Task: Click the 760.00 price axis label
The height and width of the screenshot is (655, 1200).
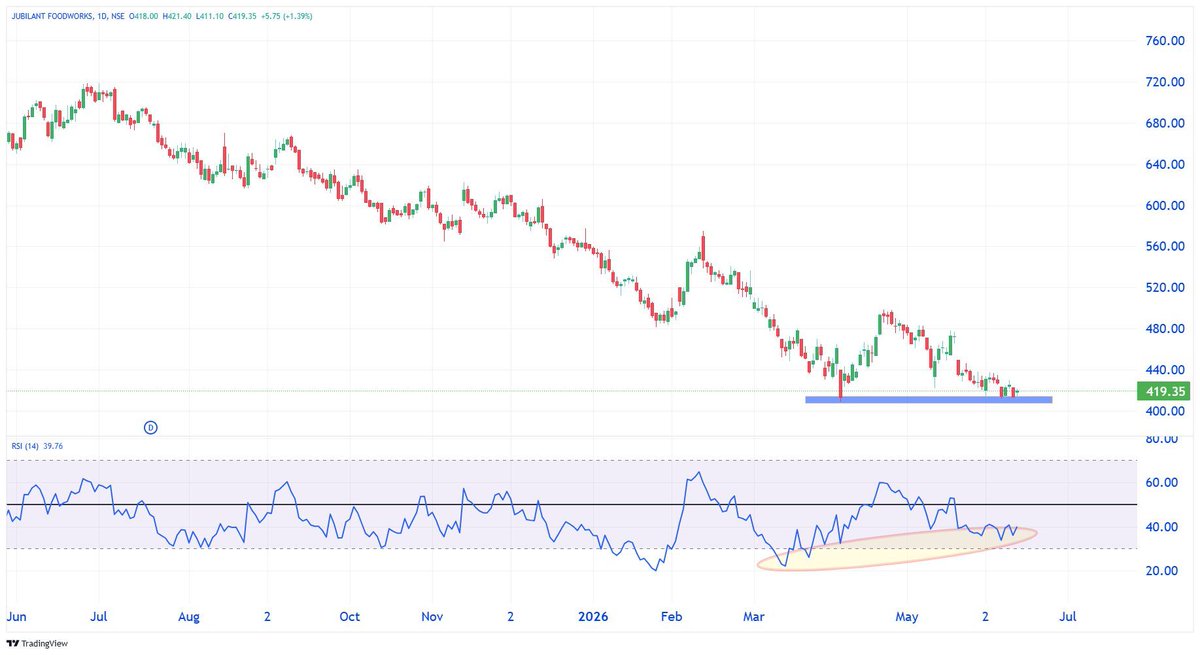Action: 1165,41
